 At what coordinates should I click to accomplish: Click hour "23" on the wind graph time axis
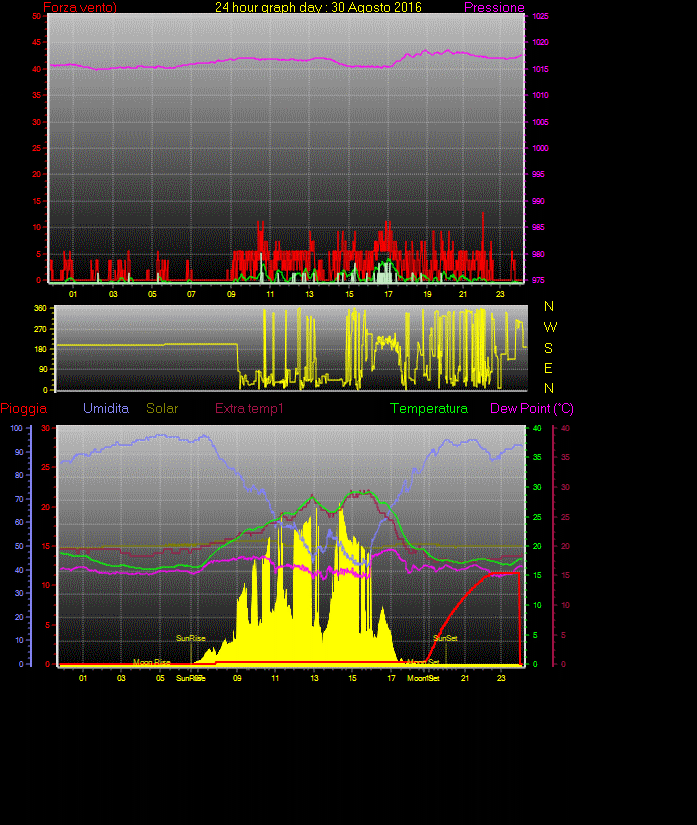pos(500,294)
